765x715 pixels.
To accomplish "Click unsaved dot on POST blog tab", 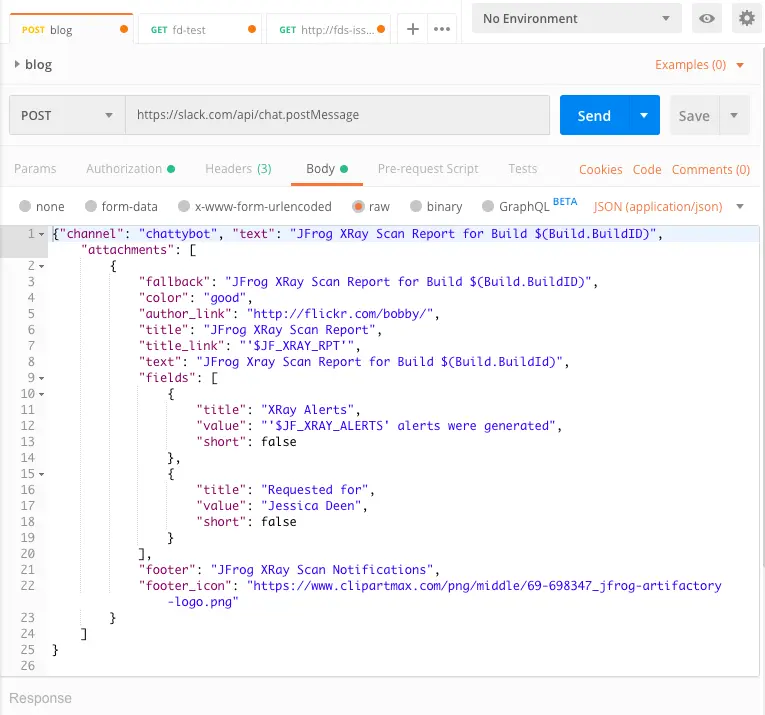I will 124,29.
